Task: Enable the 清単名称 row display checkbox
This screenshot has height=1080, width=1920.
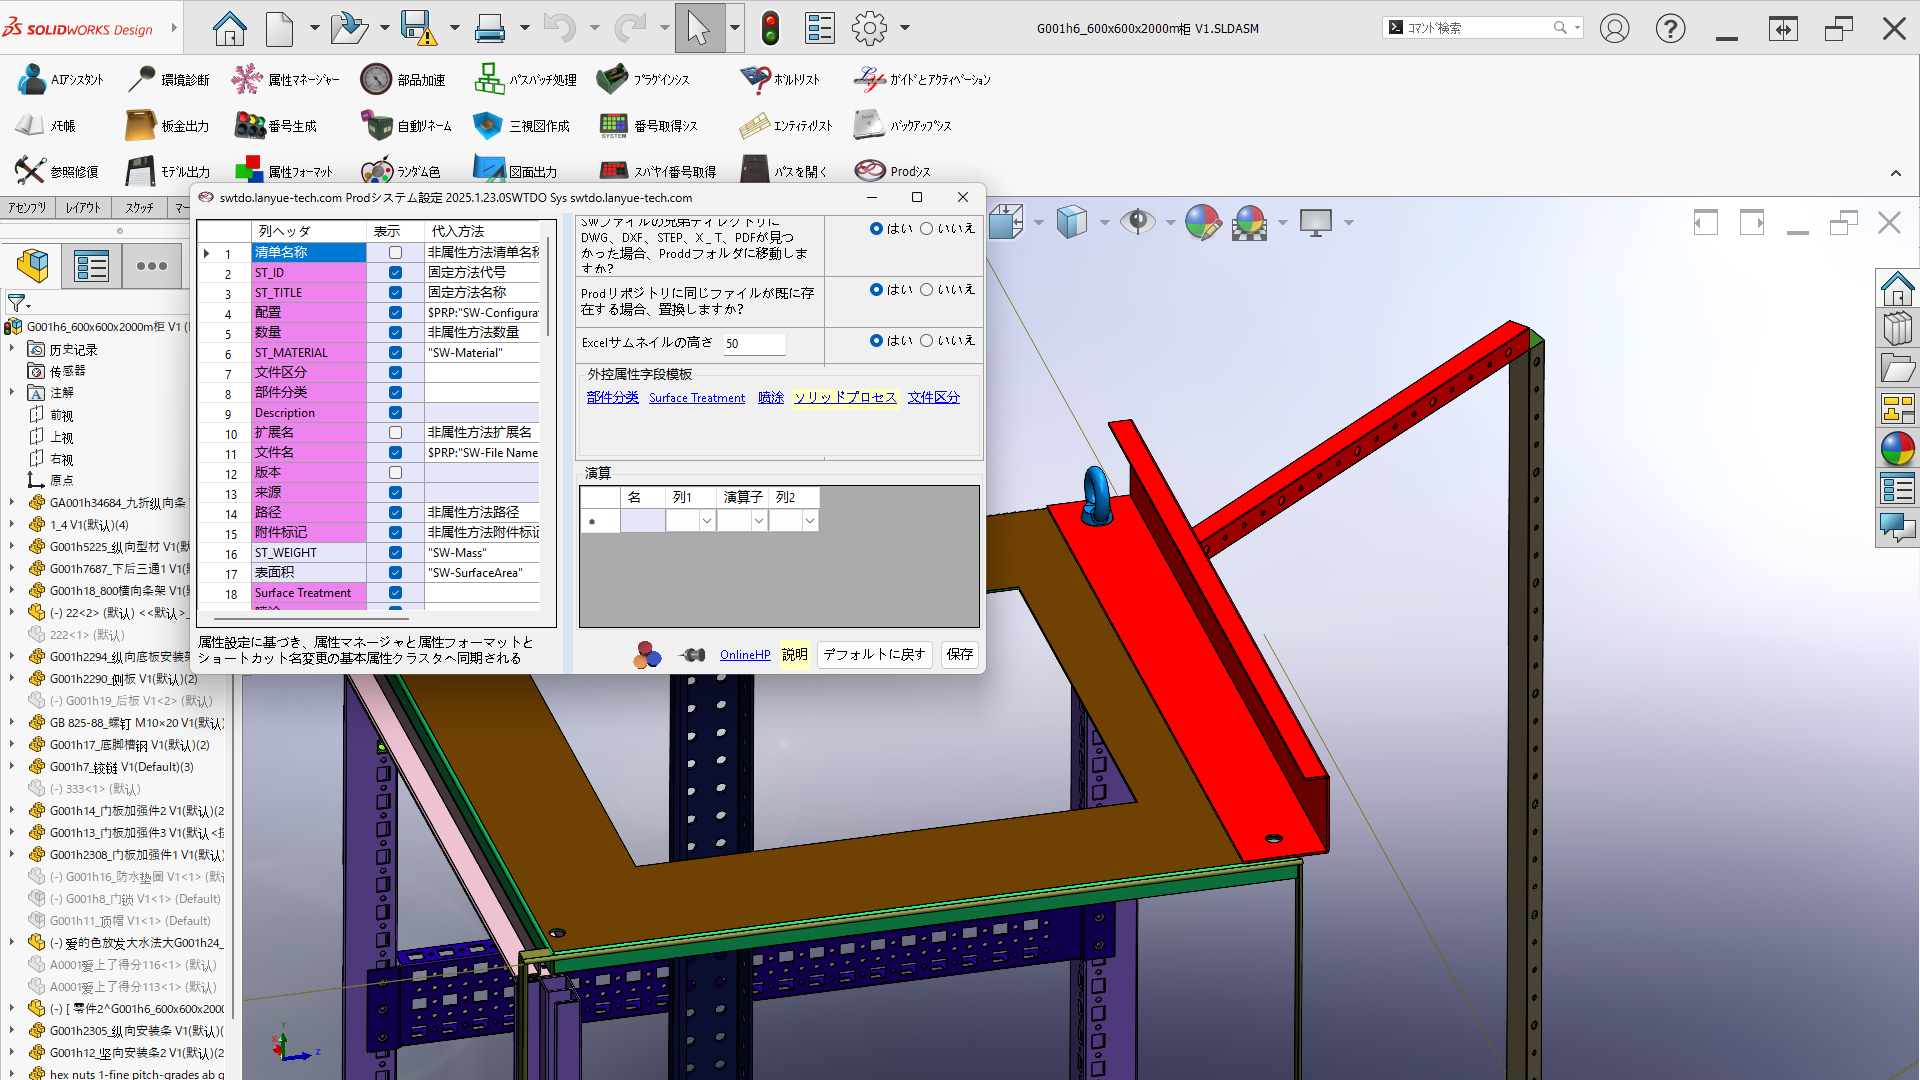Action: [x=395, y=253]
